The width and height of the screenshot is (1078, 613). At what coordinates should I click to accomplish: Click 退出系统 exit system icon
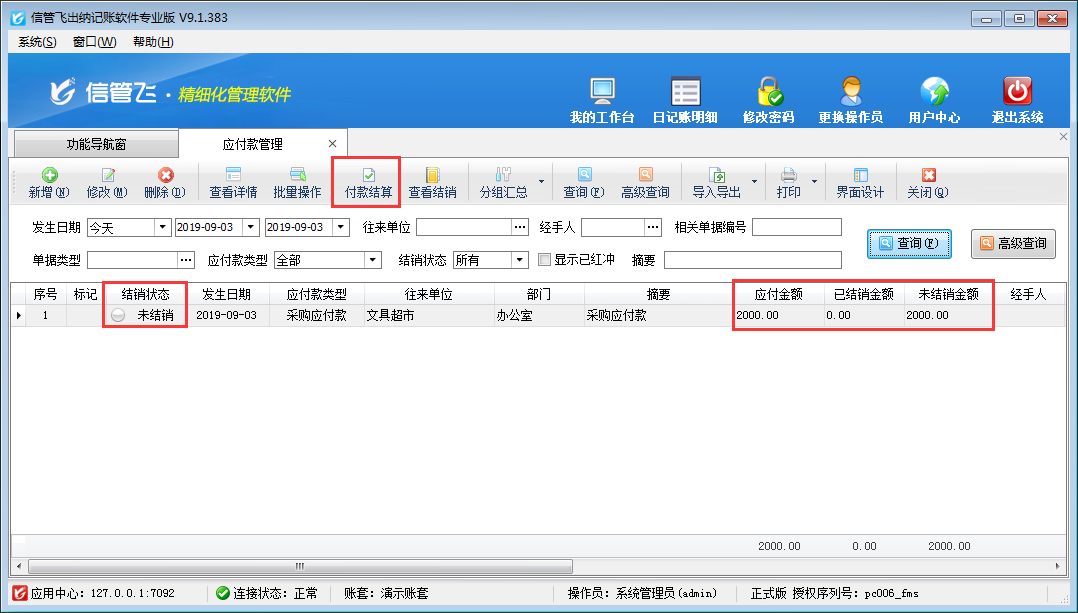[x=1017, y=100]
